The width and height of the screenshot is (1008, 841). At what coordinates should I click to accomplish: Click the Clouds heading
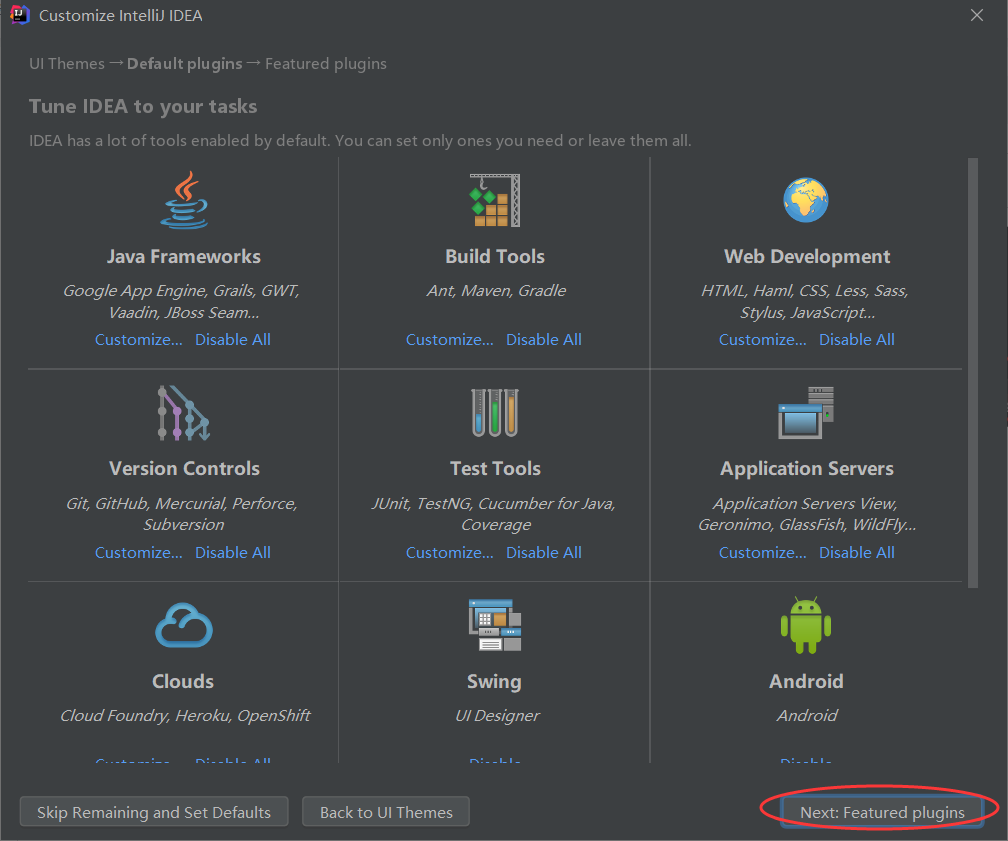183,681
